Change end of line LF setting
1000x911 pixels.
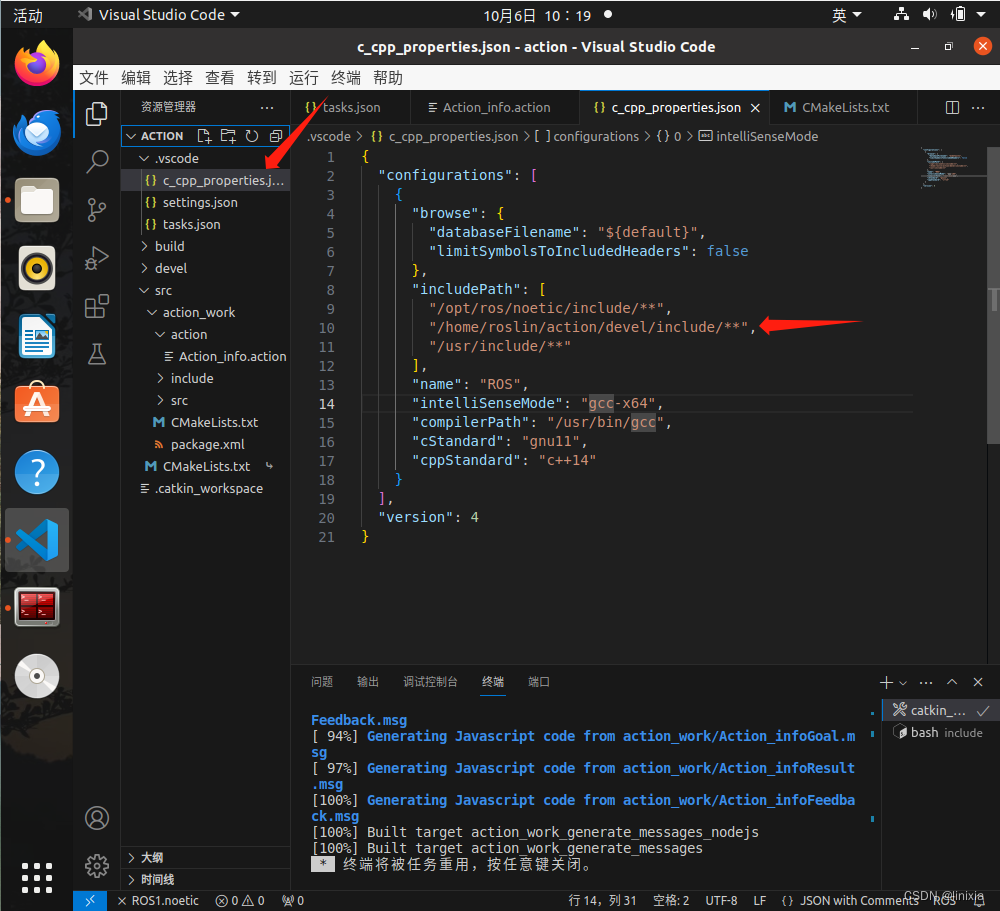760,901
